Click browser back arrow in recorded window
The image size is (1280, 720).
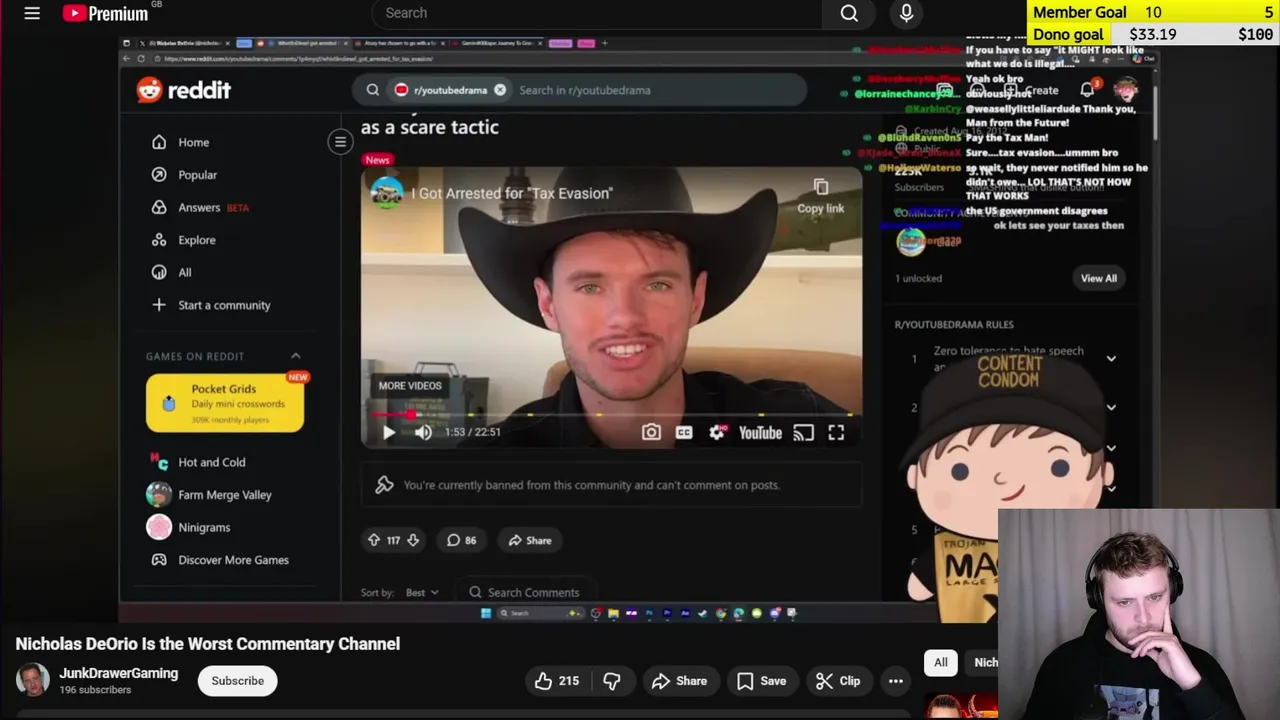point(127,59)
